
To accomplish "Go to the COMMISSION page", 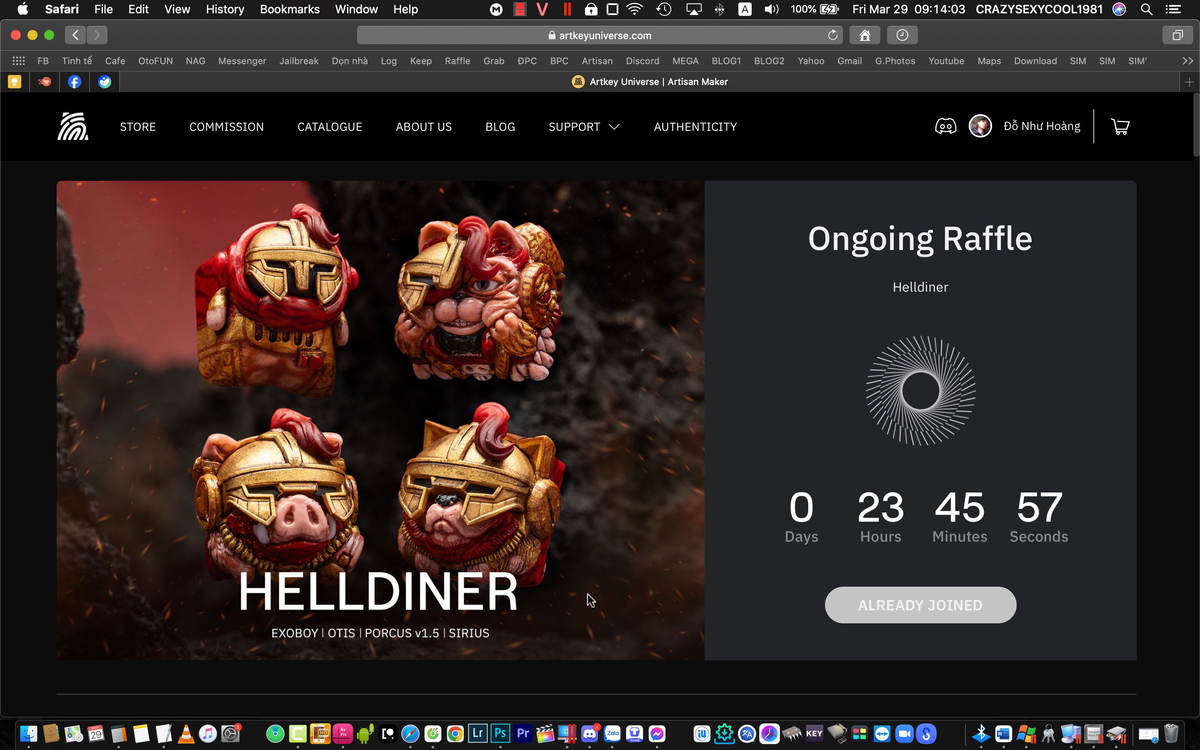I will pos(227,127).
